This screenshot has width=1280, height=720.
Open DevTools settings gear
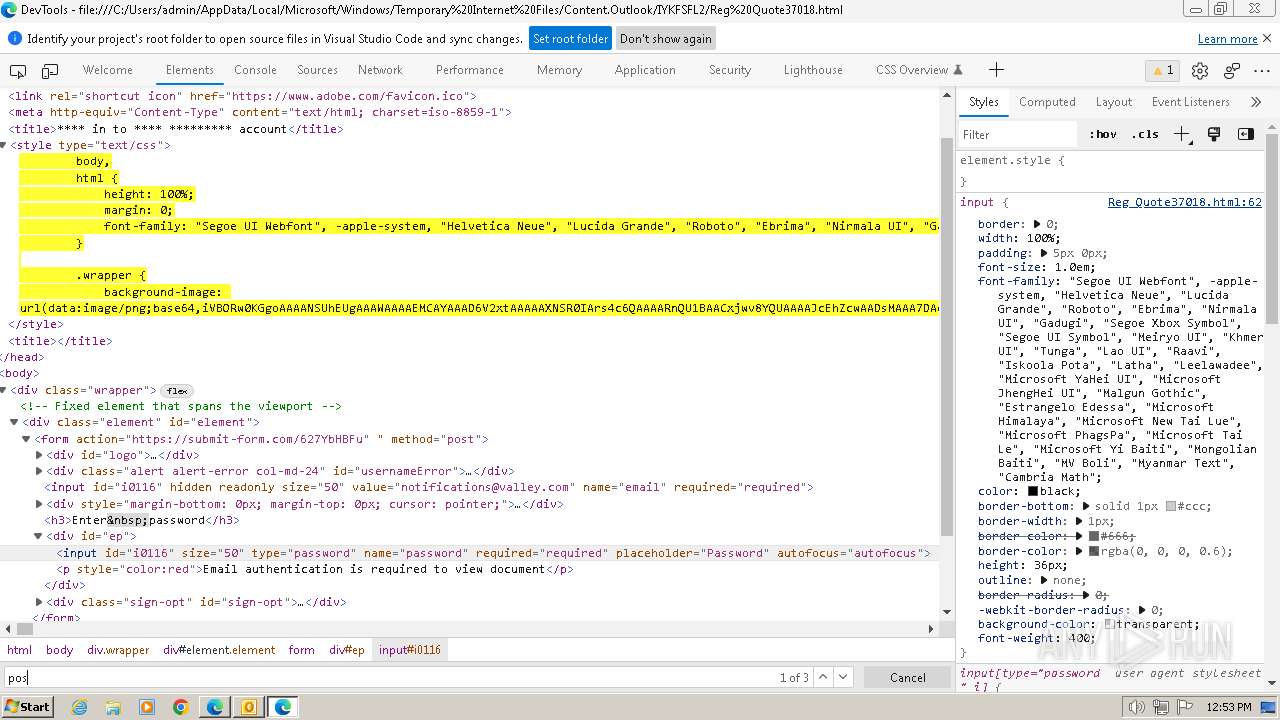(1200, 70)
